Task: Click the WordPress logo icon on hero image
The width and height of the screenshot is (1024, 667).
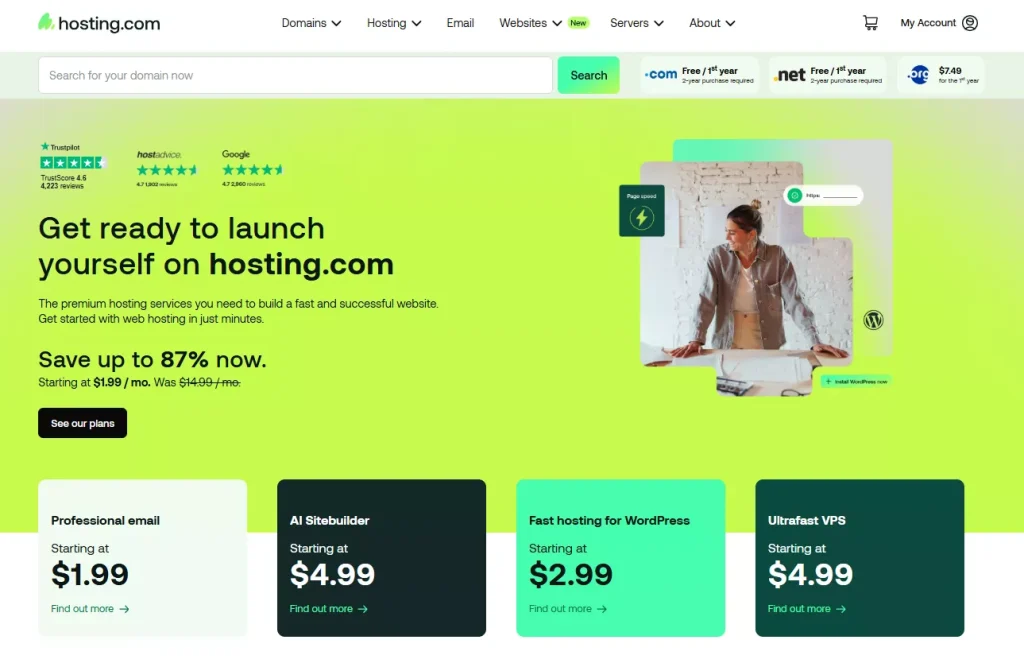Action: tap(873, 320)
